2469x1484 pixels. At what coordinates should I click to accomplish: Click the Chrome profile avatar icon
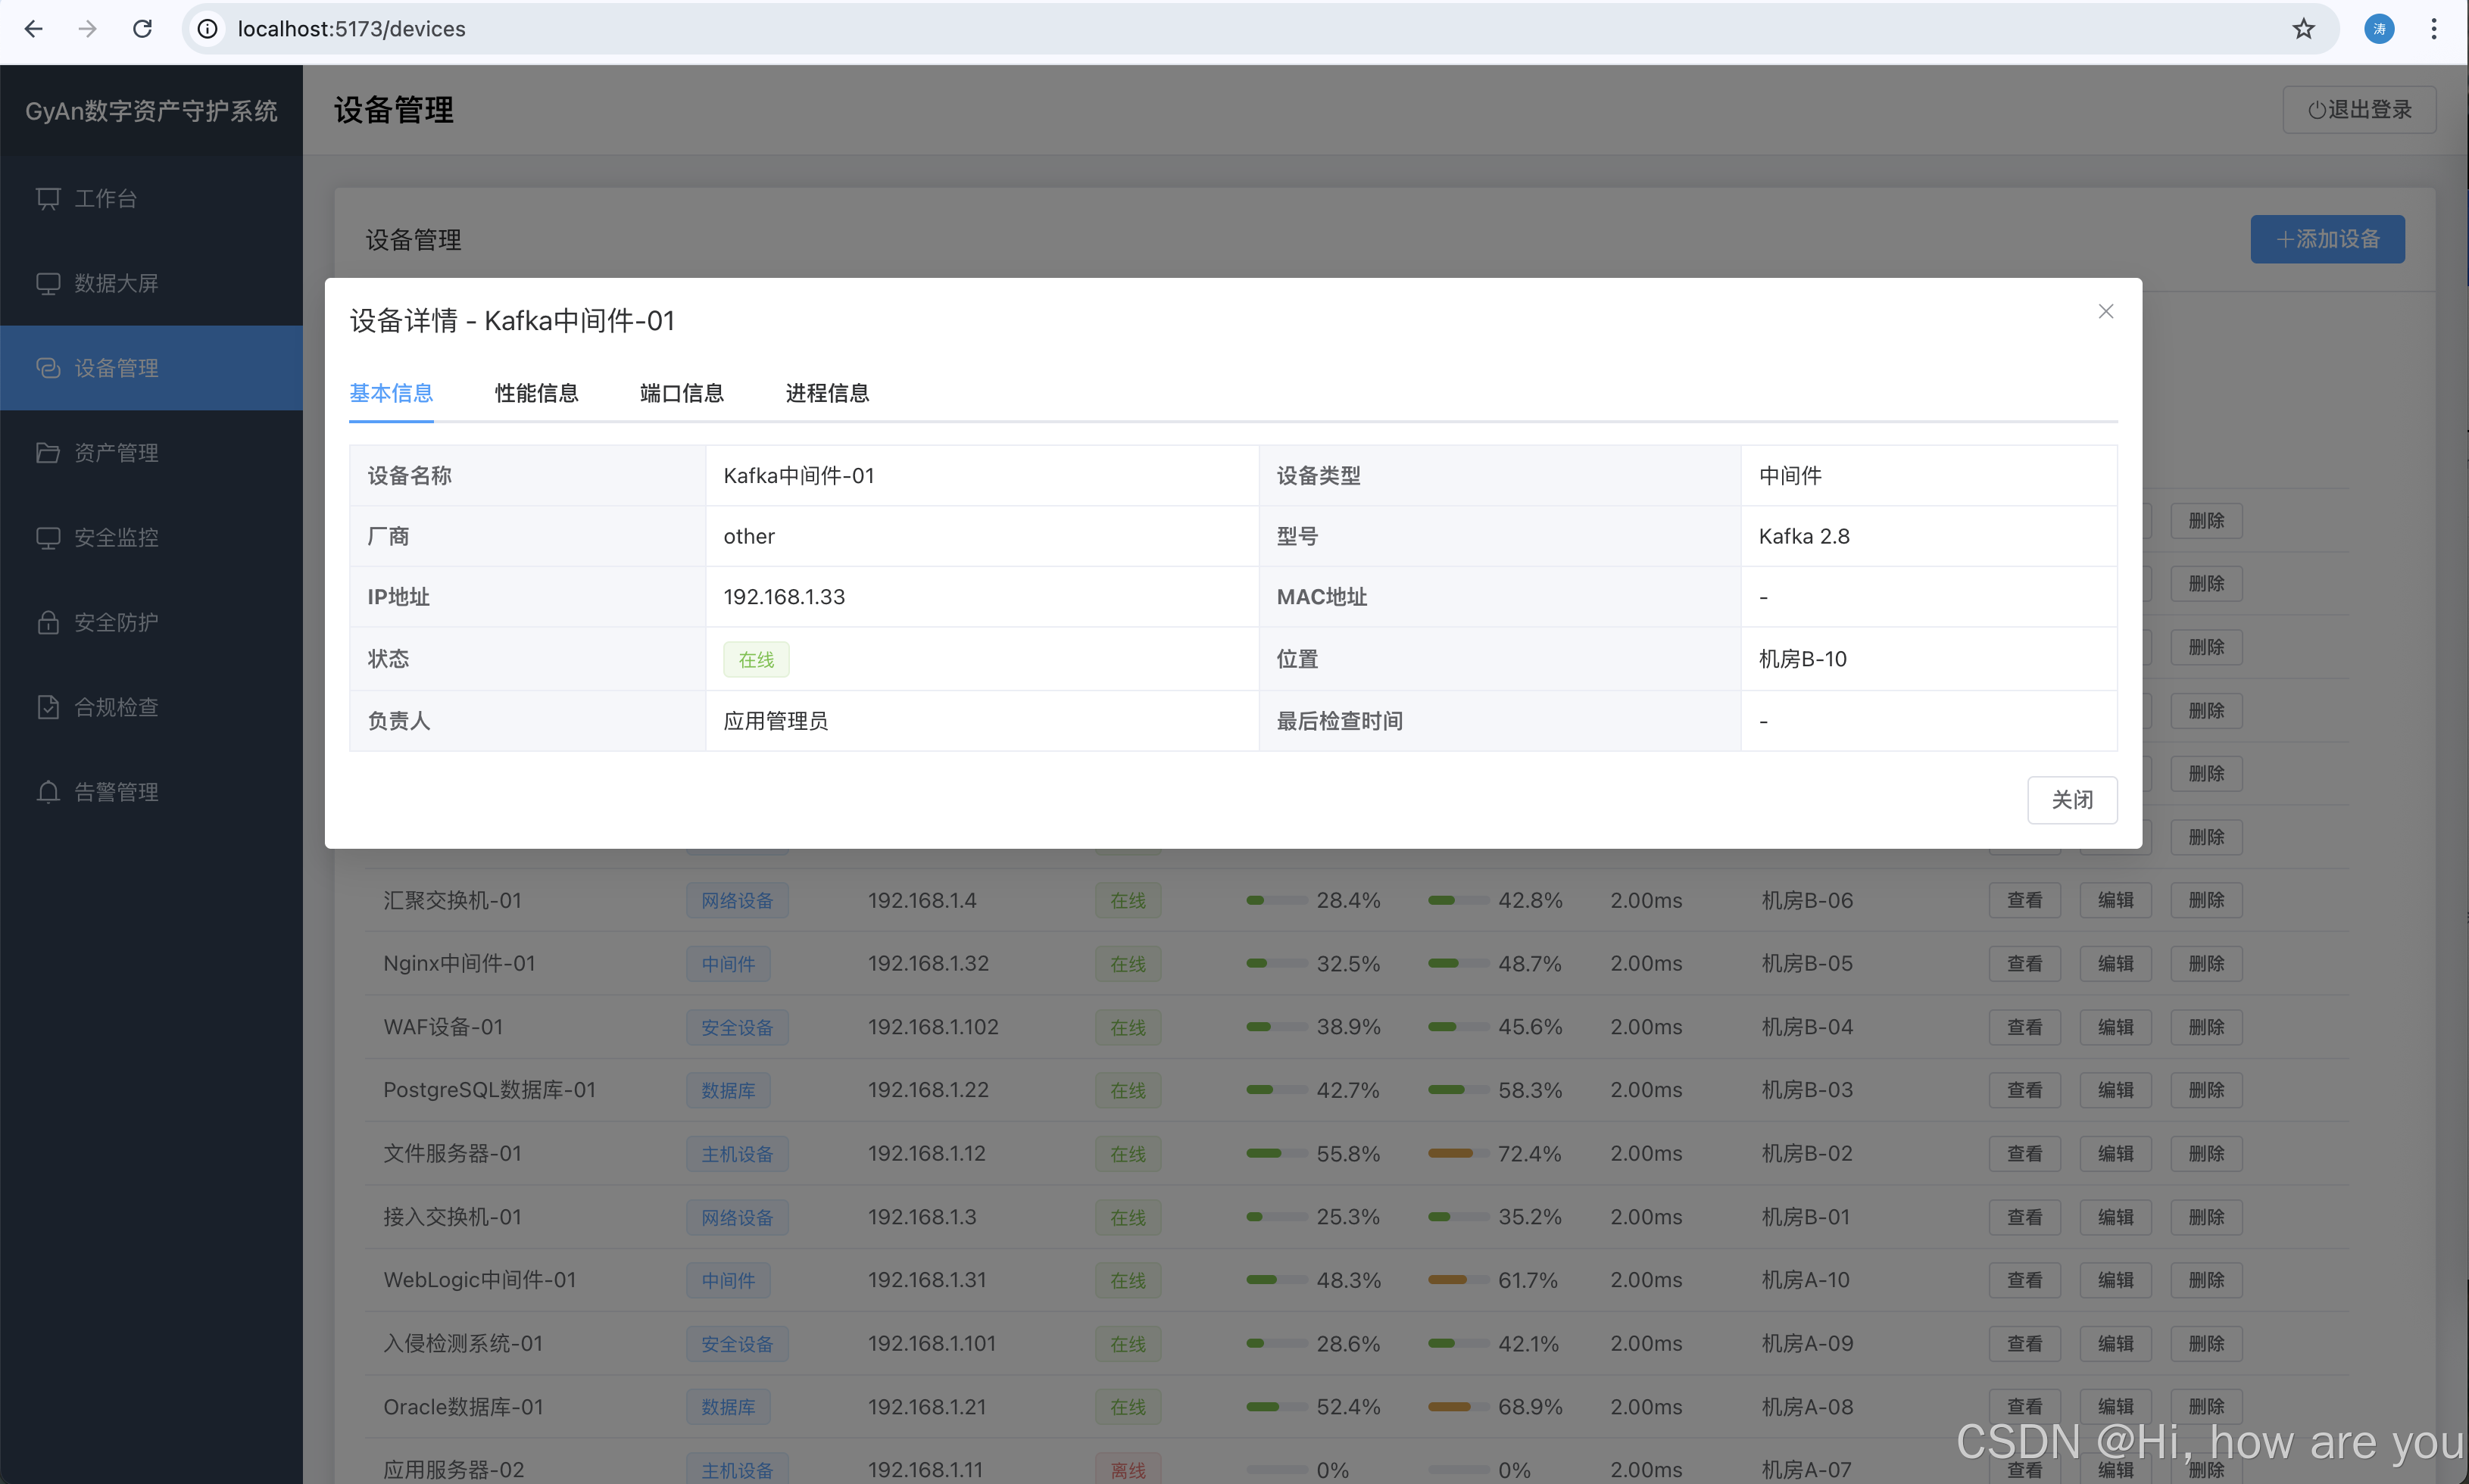(2378, 29)
